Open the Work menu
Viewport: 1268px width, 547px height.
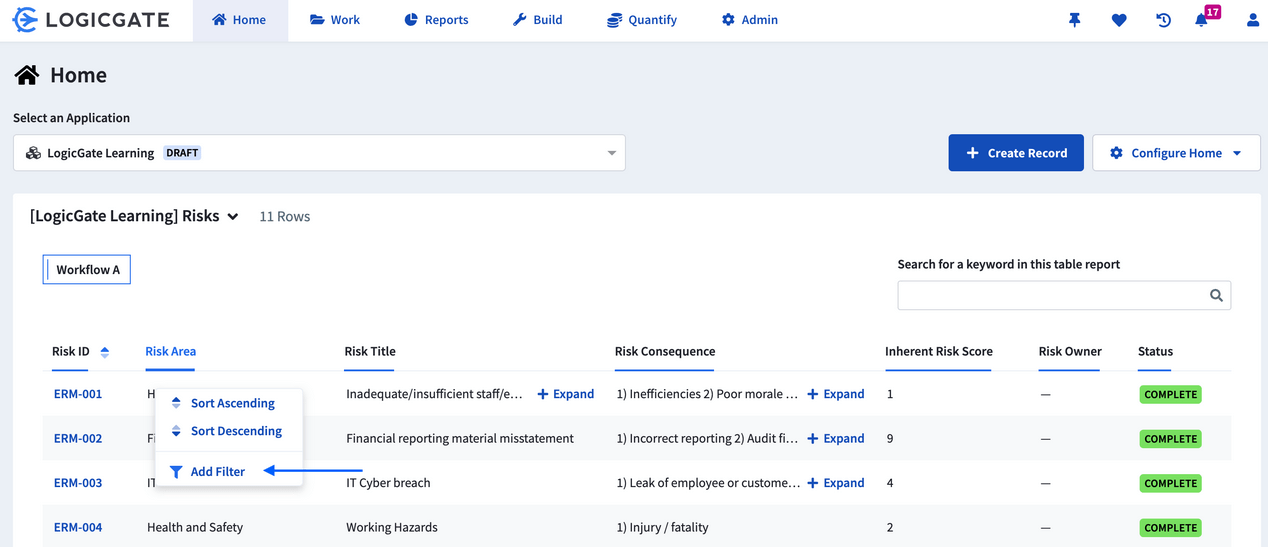(335, 20)
